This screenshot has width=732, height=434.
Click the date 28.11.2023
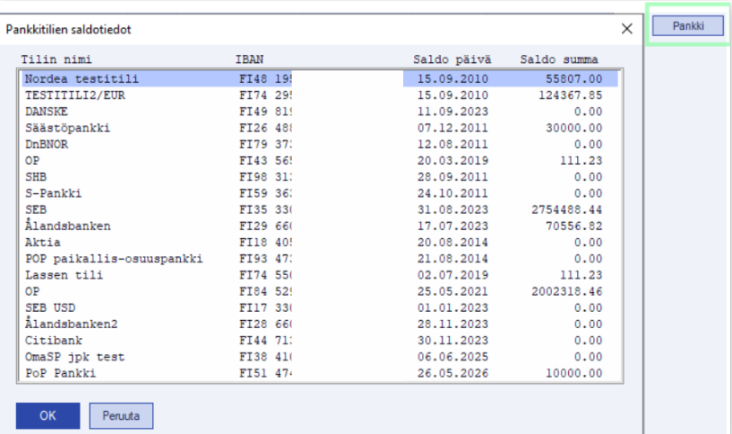point(452,324)
